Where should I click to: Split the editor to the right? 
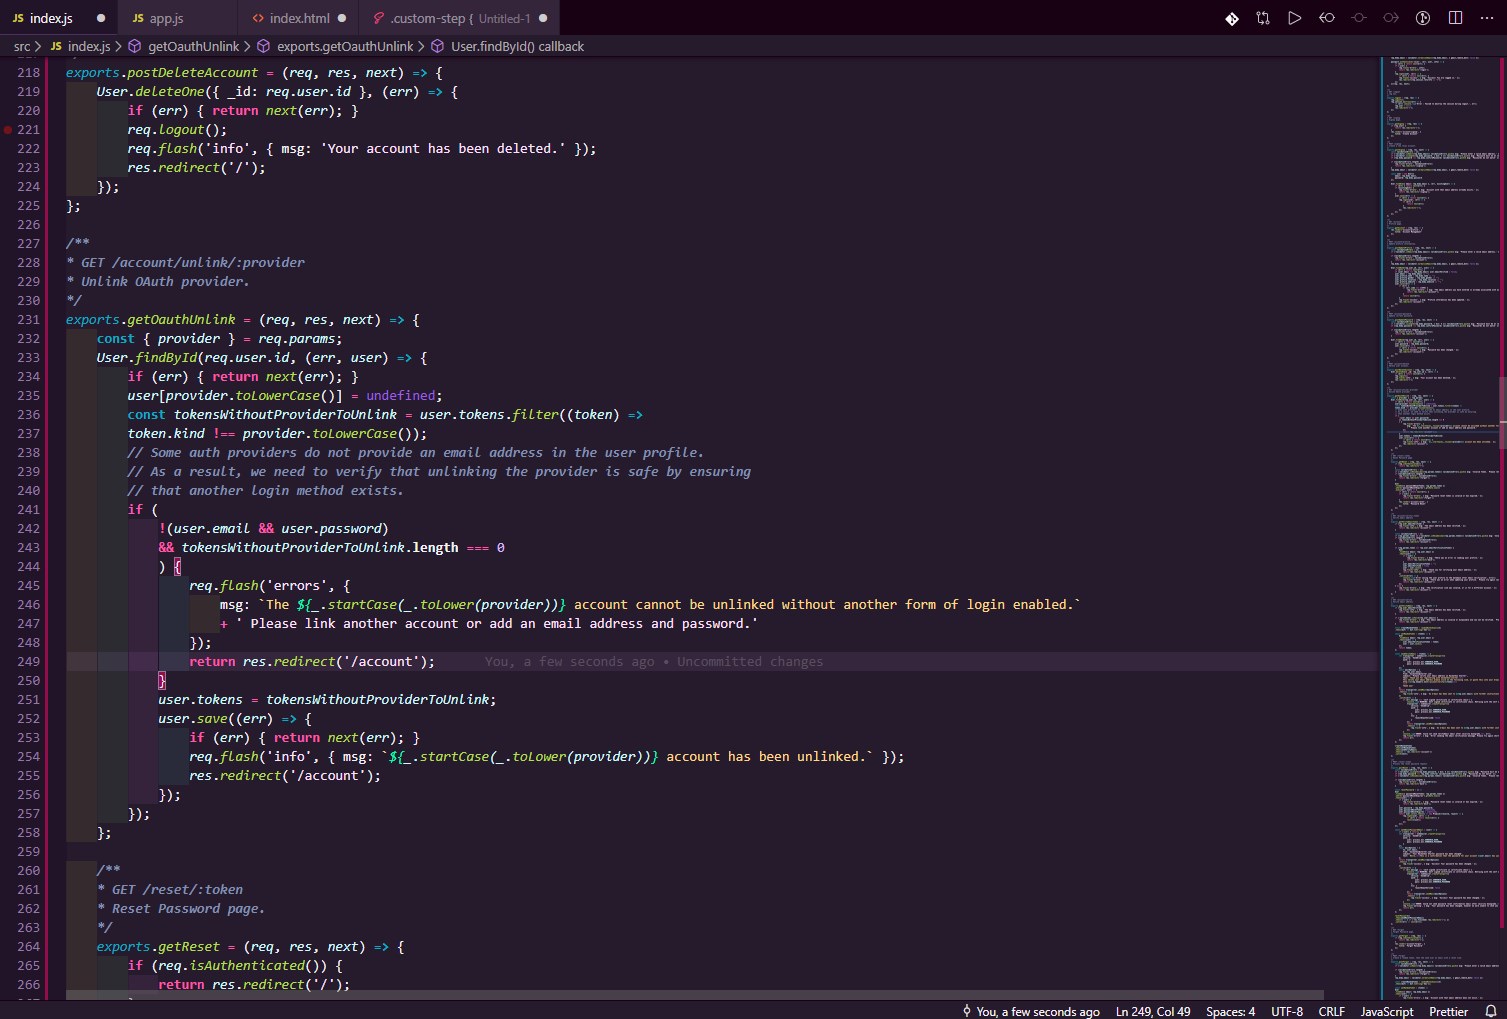click(x=1455, y=18)
